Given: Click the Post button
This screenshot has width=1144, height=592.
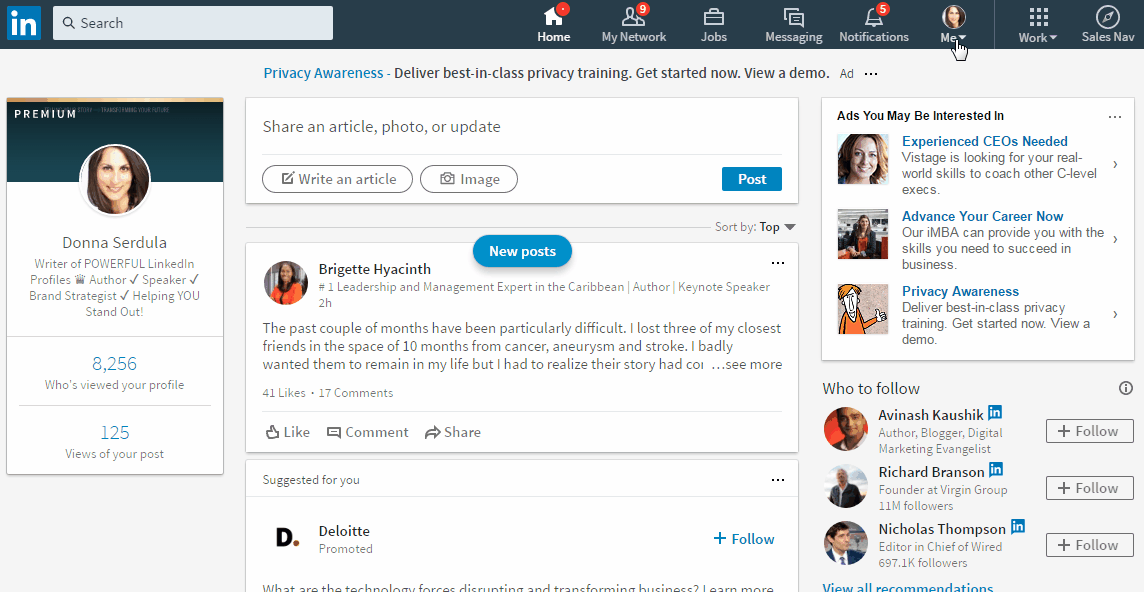Looking at the screenshot, I should pos(751,180).
